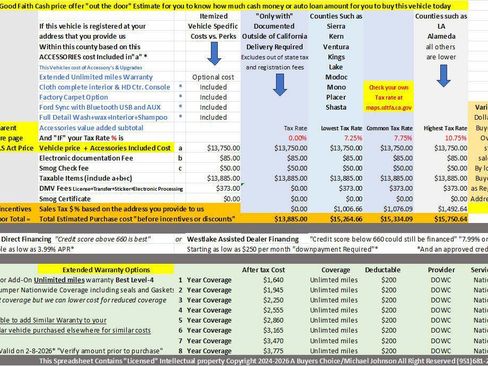Select the 'Electronic documentation Fee' row label
Viewport: 488px width, 366px height.
point(86,158)
